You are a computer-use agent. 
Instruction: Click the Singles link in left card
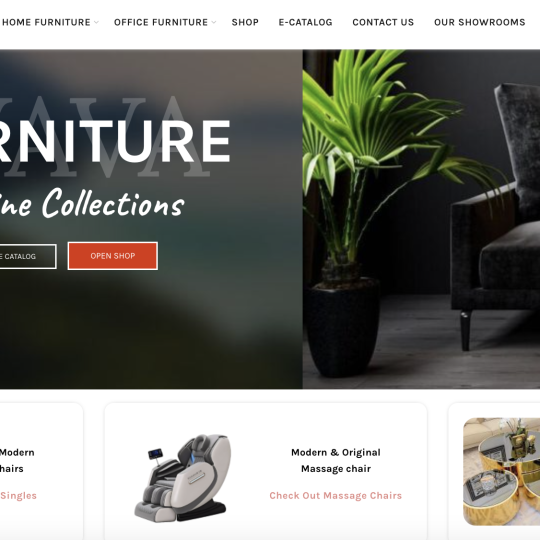click(18, 496)
